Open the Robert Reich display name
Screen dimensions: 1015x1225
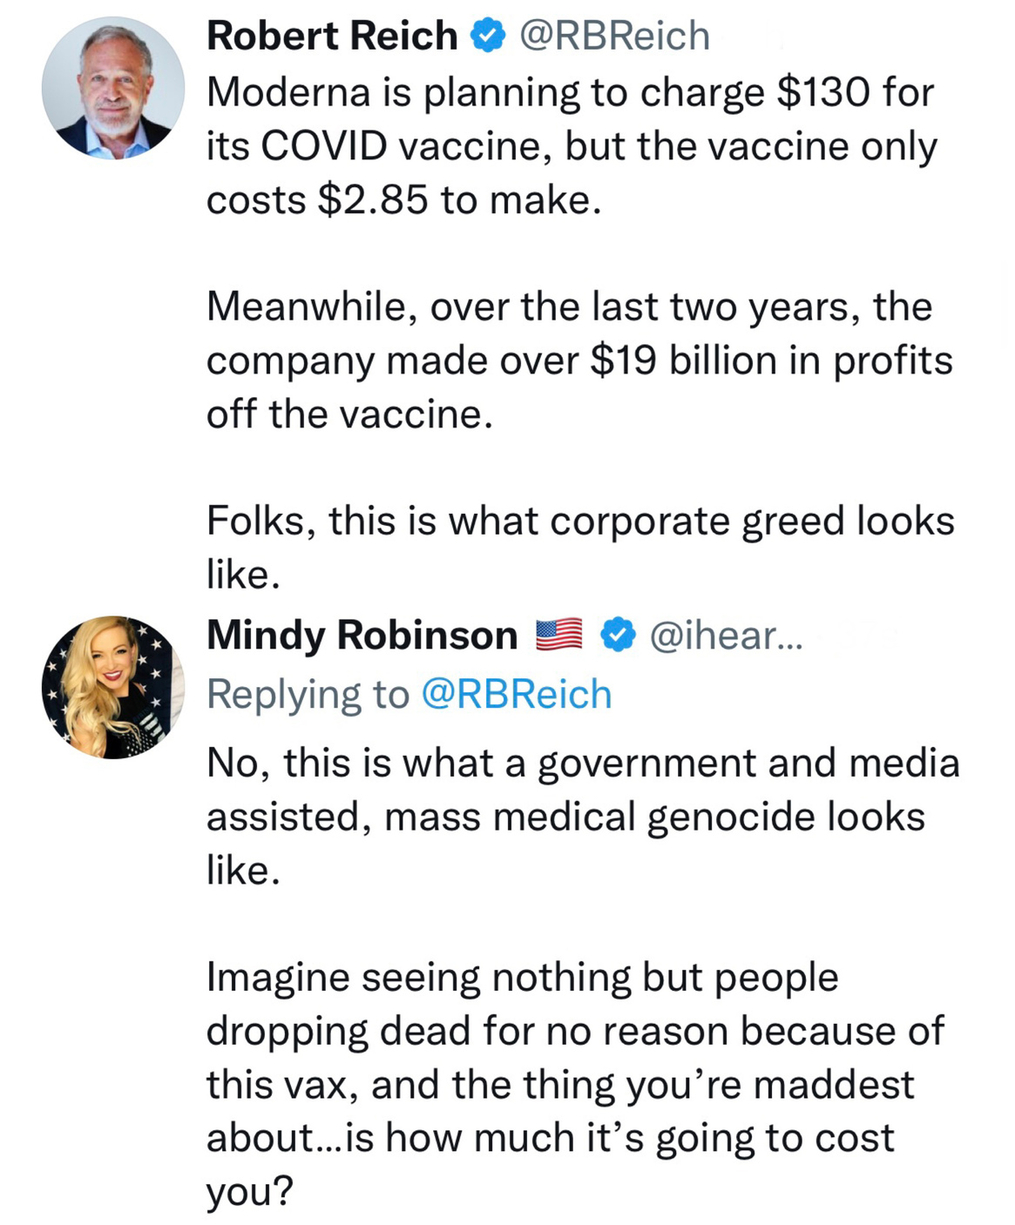point(331,37)
